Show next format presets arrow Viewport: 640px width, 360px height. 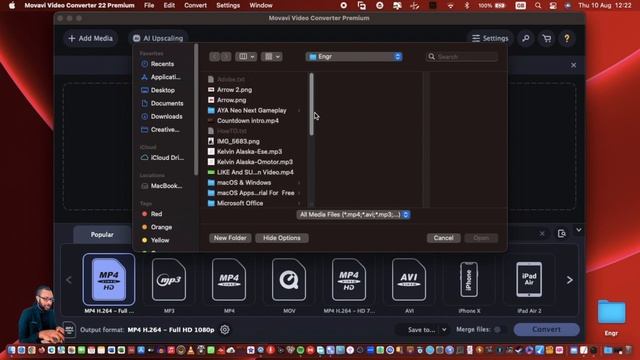point(569,280)
